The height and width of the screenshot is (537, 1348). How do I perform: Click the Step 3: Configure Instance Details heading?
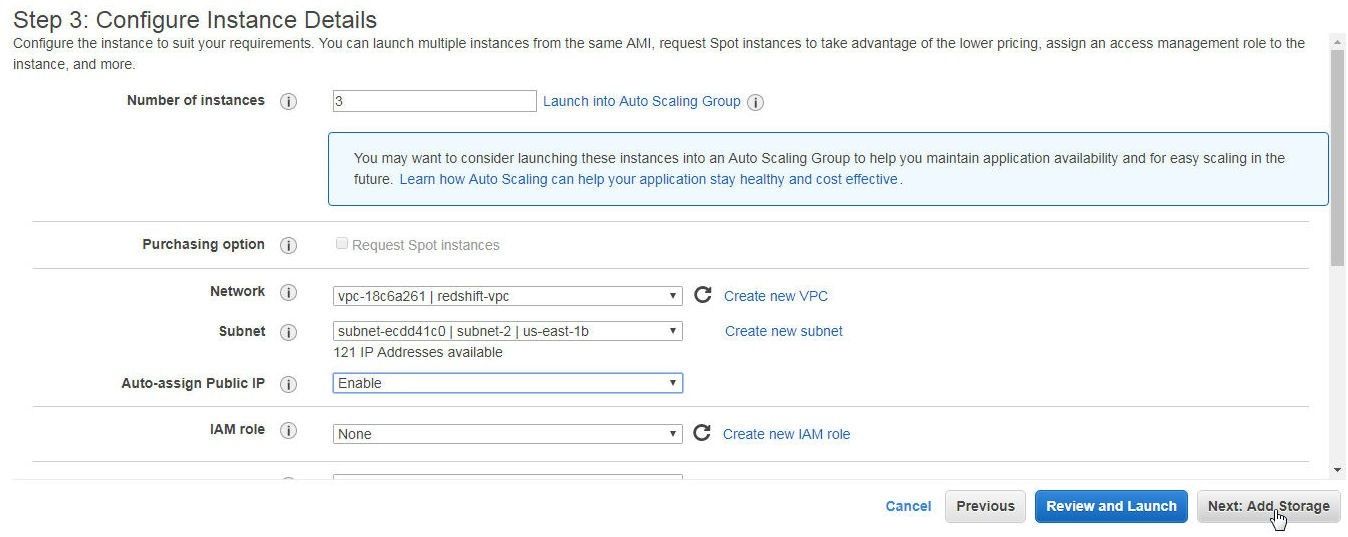[195, 19]
